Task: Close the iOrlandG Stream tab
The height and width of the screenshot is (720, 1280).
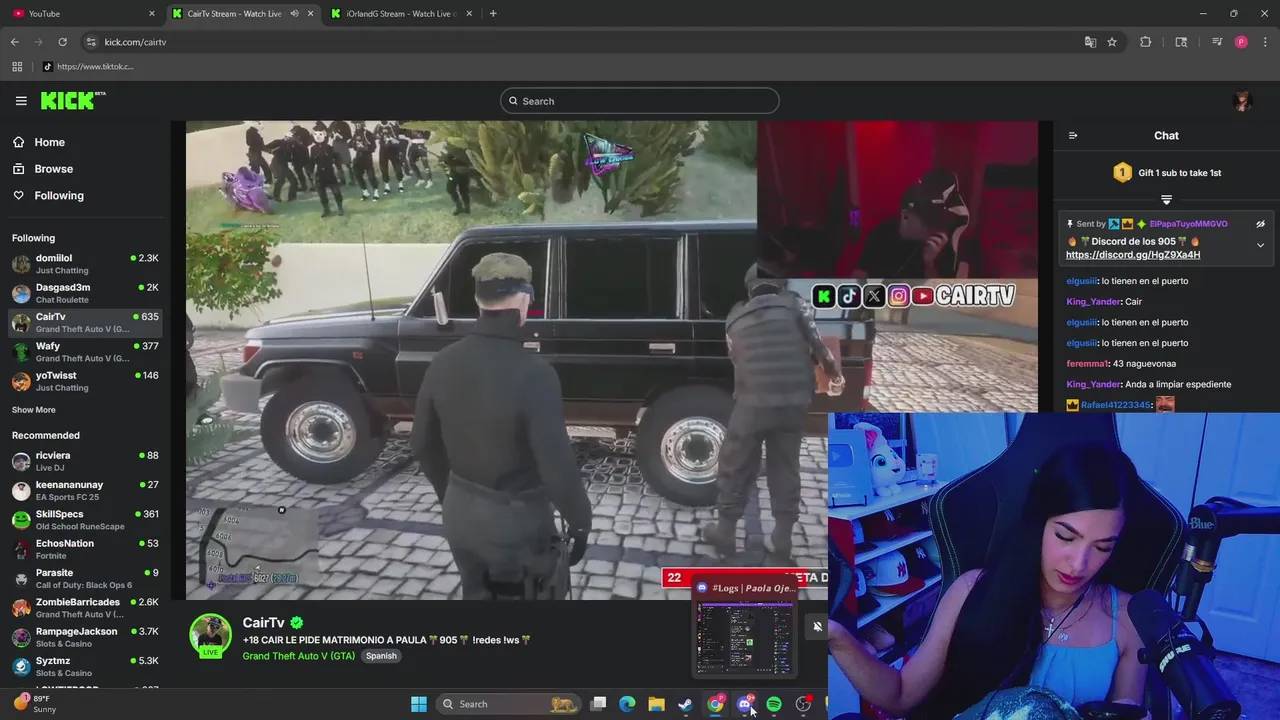Action: coord(470,14)
